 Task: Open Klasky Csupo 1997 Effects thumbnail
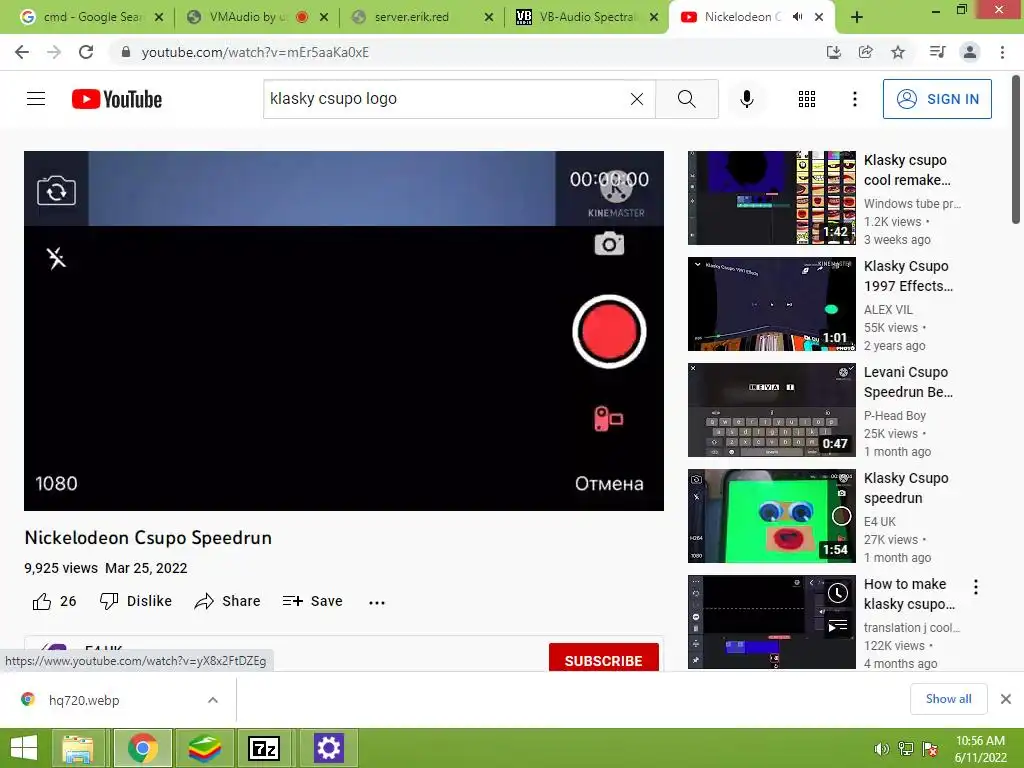[771, 304]
